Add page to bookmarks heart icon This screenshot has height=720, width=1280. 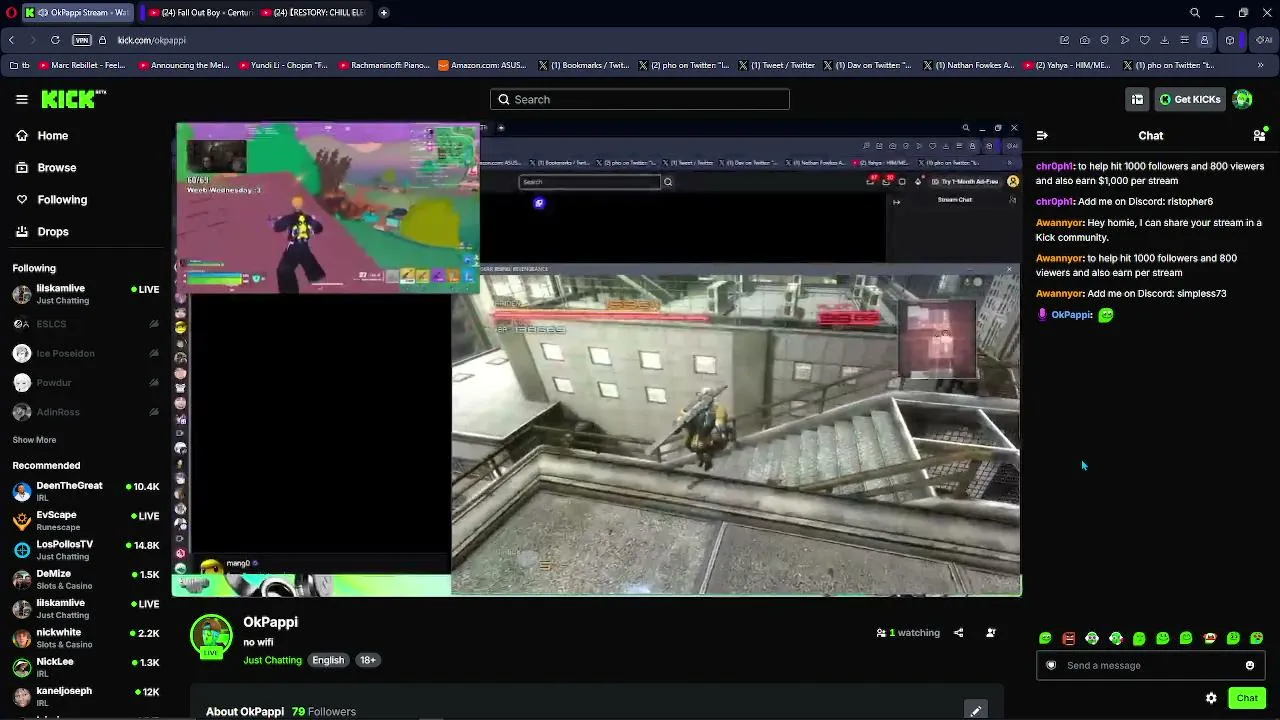(1145, 40)
